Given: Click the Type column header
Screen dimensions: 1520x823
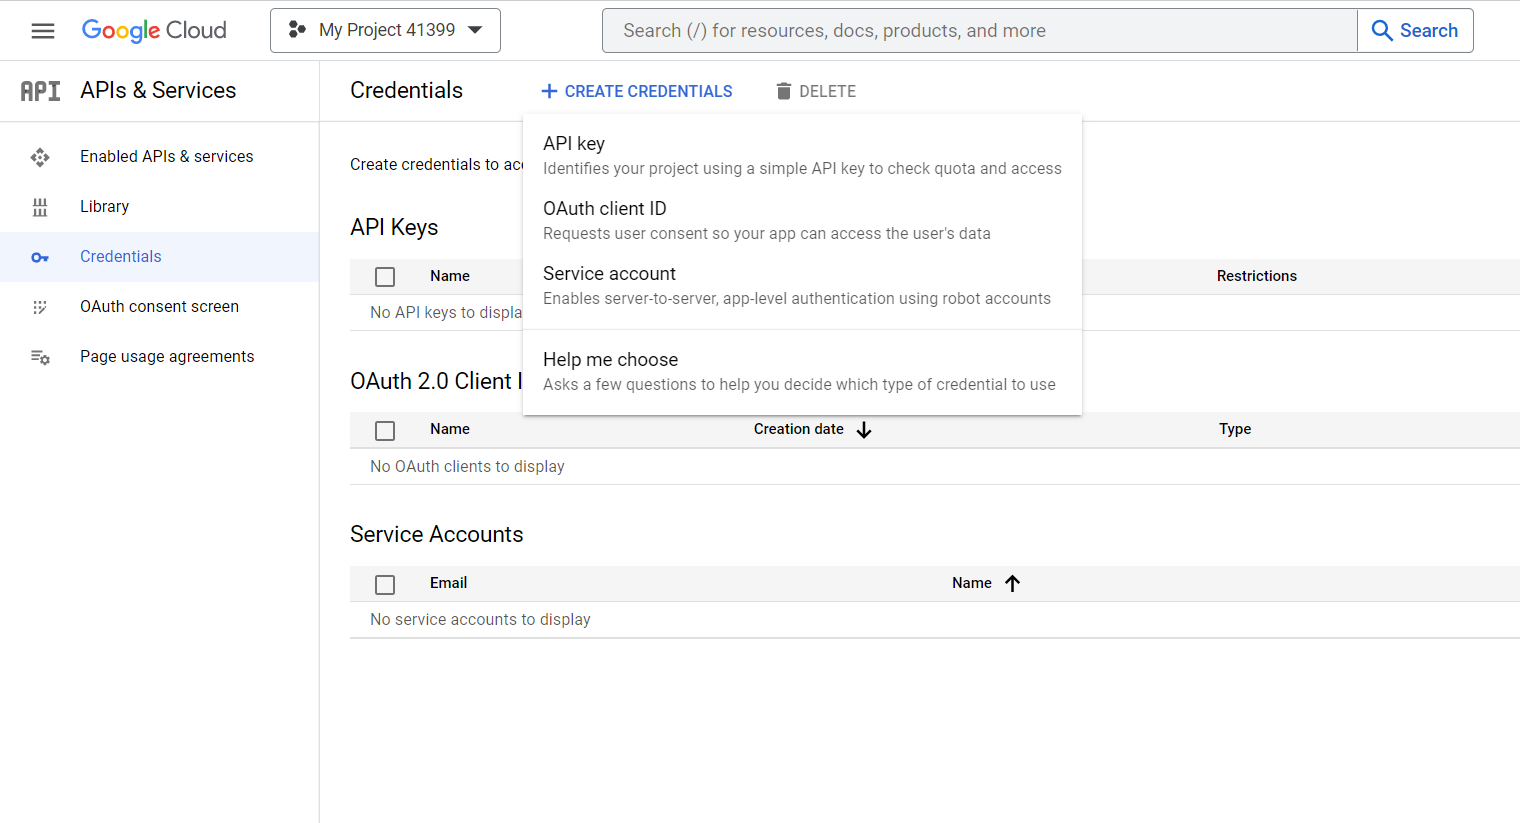Looking at the screenshot, I should click(x=1235, y=429).
